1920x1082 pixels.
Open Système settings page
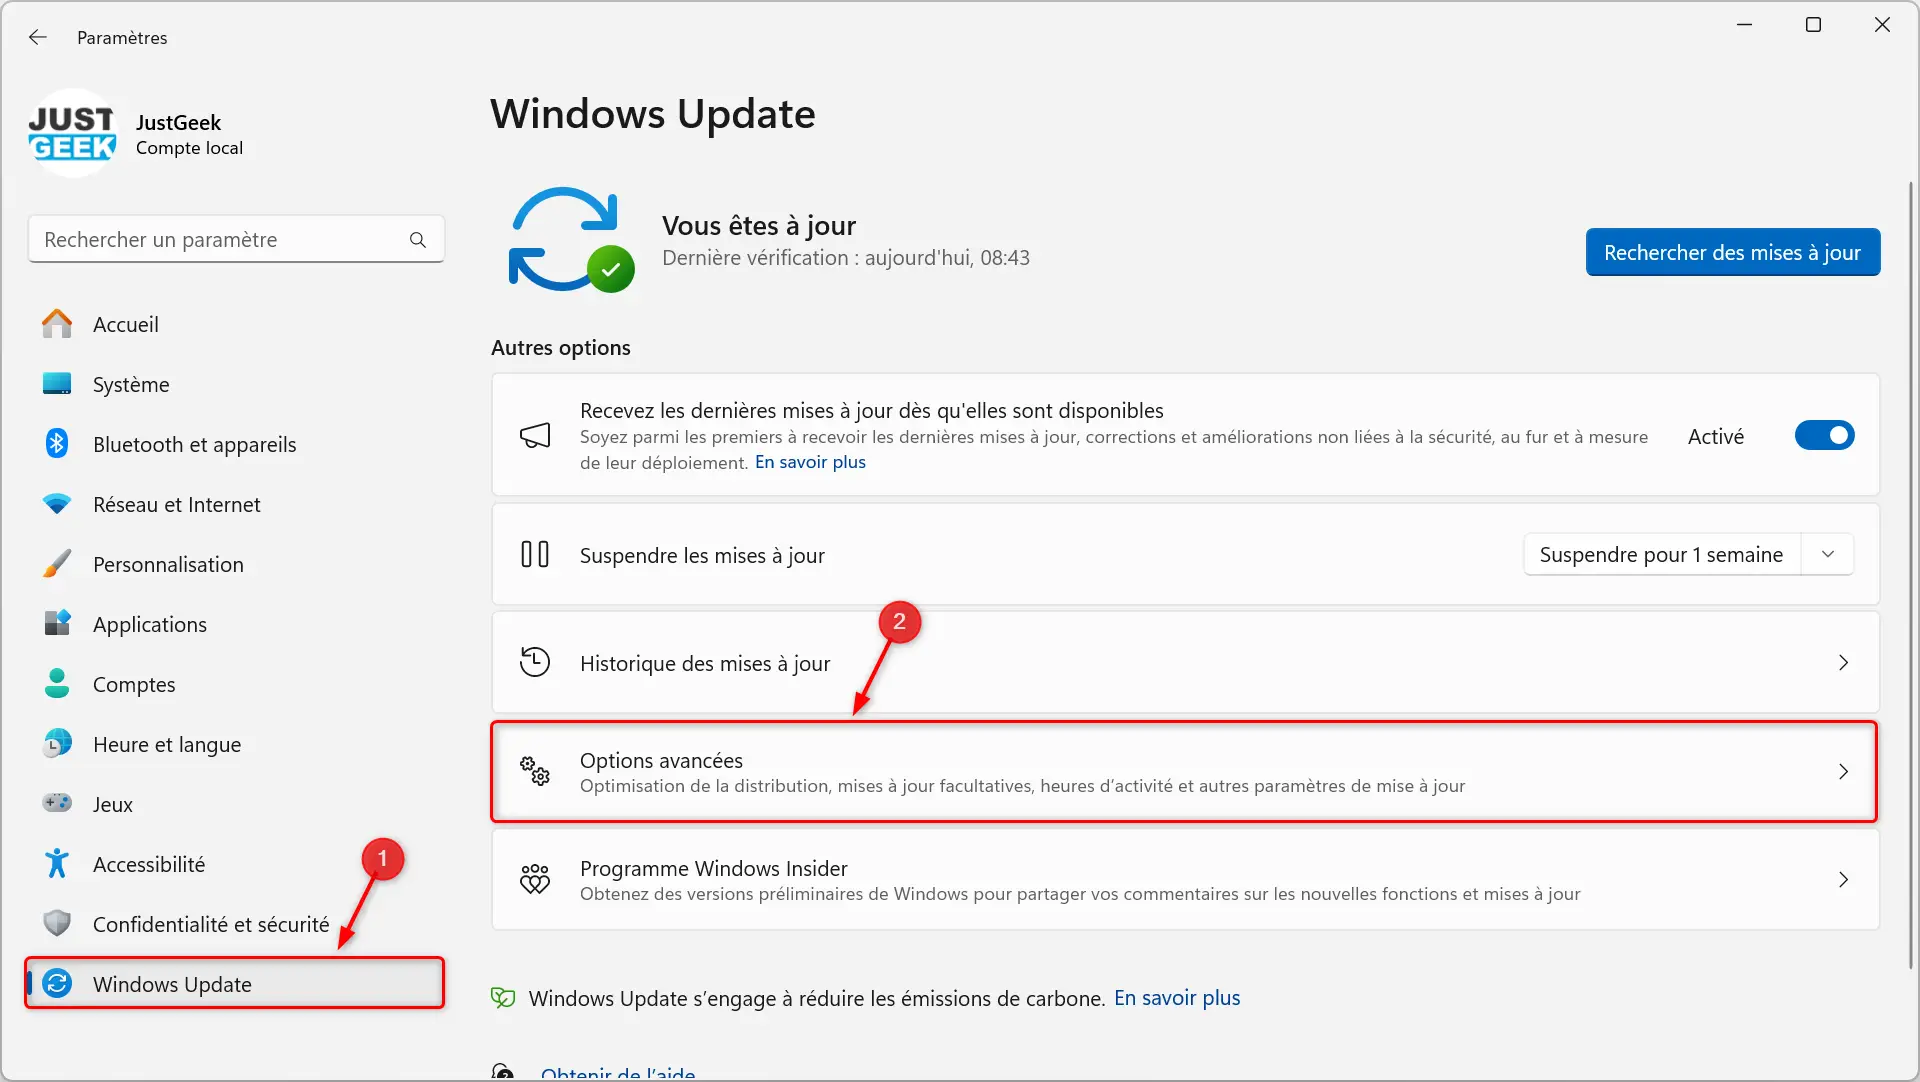pyautogui.click(x=236, y=384)
